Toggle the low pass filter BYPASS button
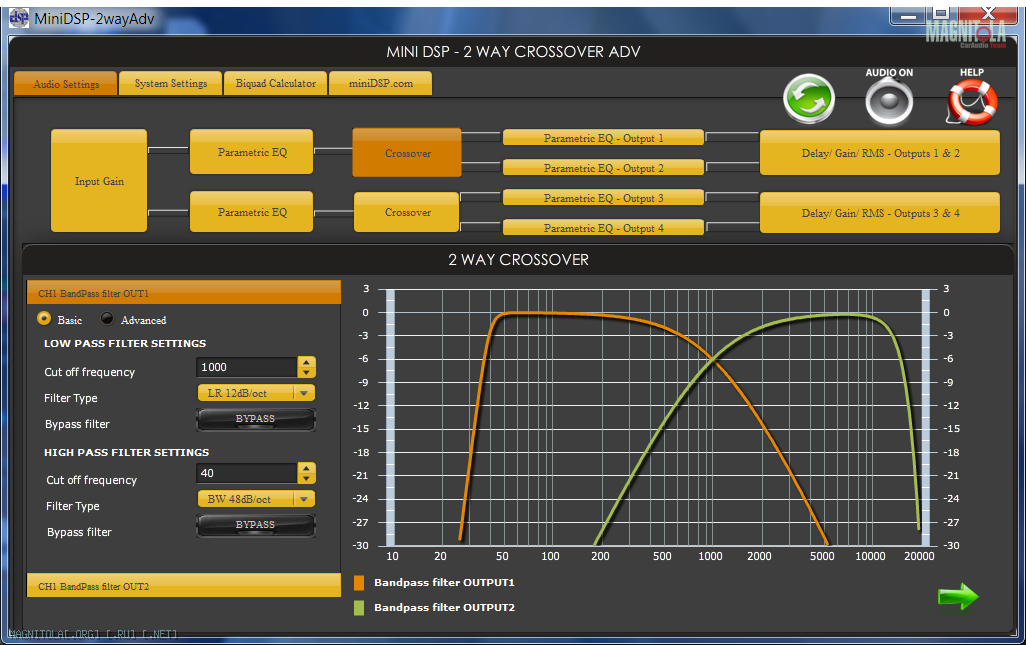This screenshot has height=645, width=1026. click(x=256, y=419)
